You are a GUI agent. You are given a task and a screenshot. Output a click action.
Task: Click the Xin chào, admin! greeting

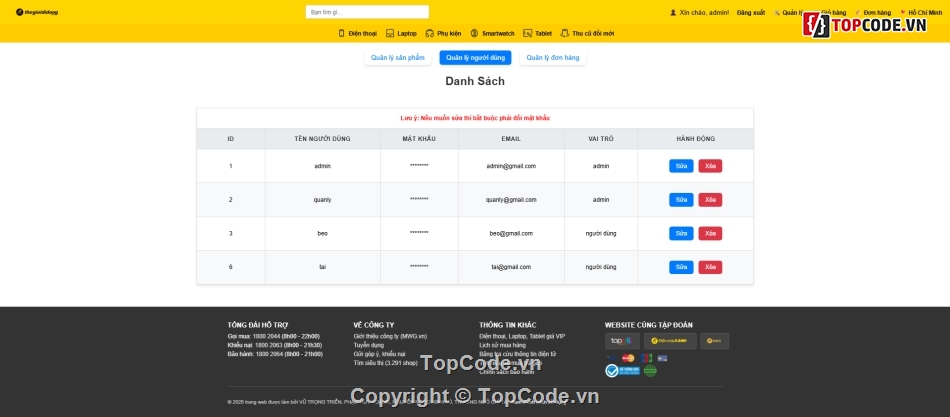coord(704,13)
